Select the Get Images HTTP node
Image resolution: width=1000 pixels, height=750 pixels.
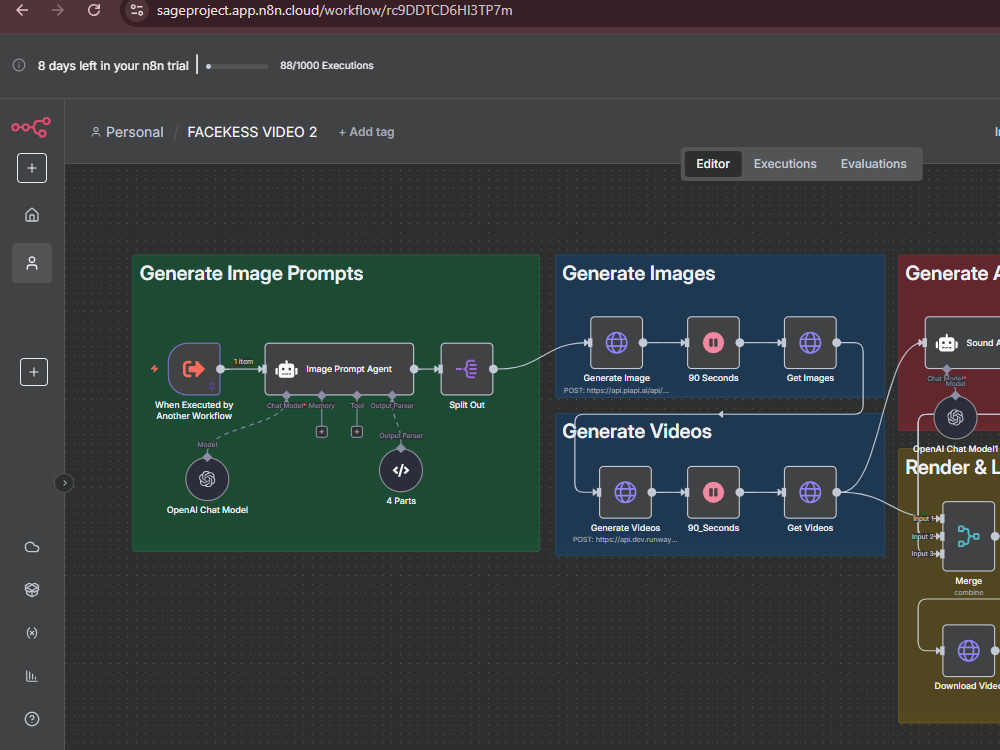810,342
